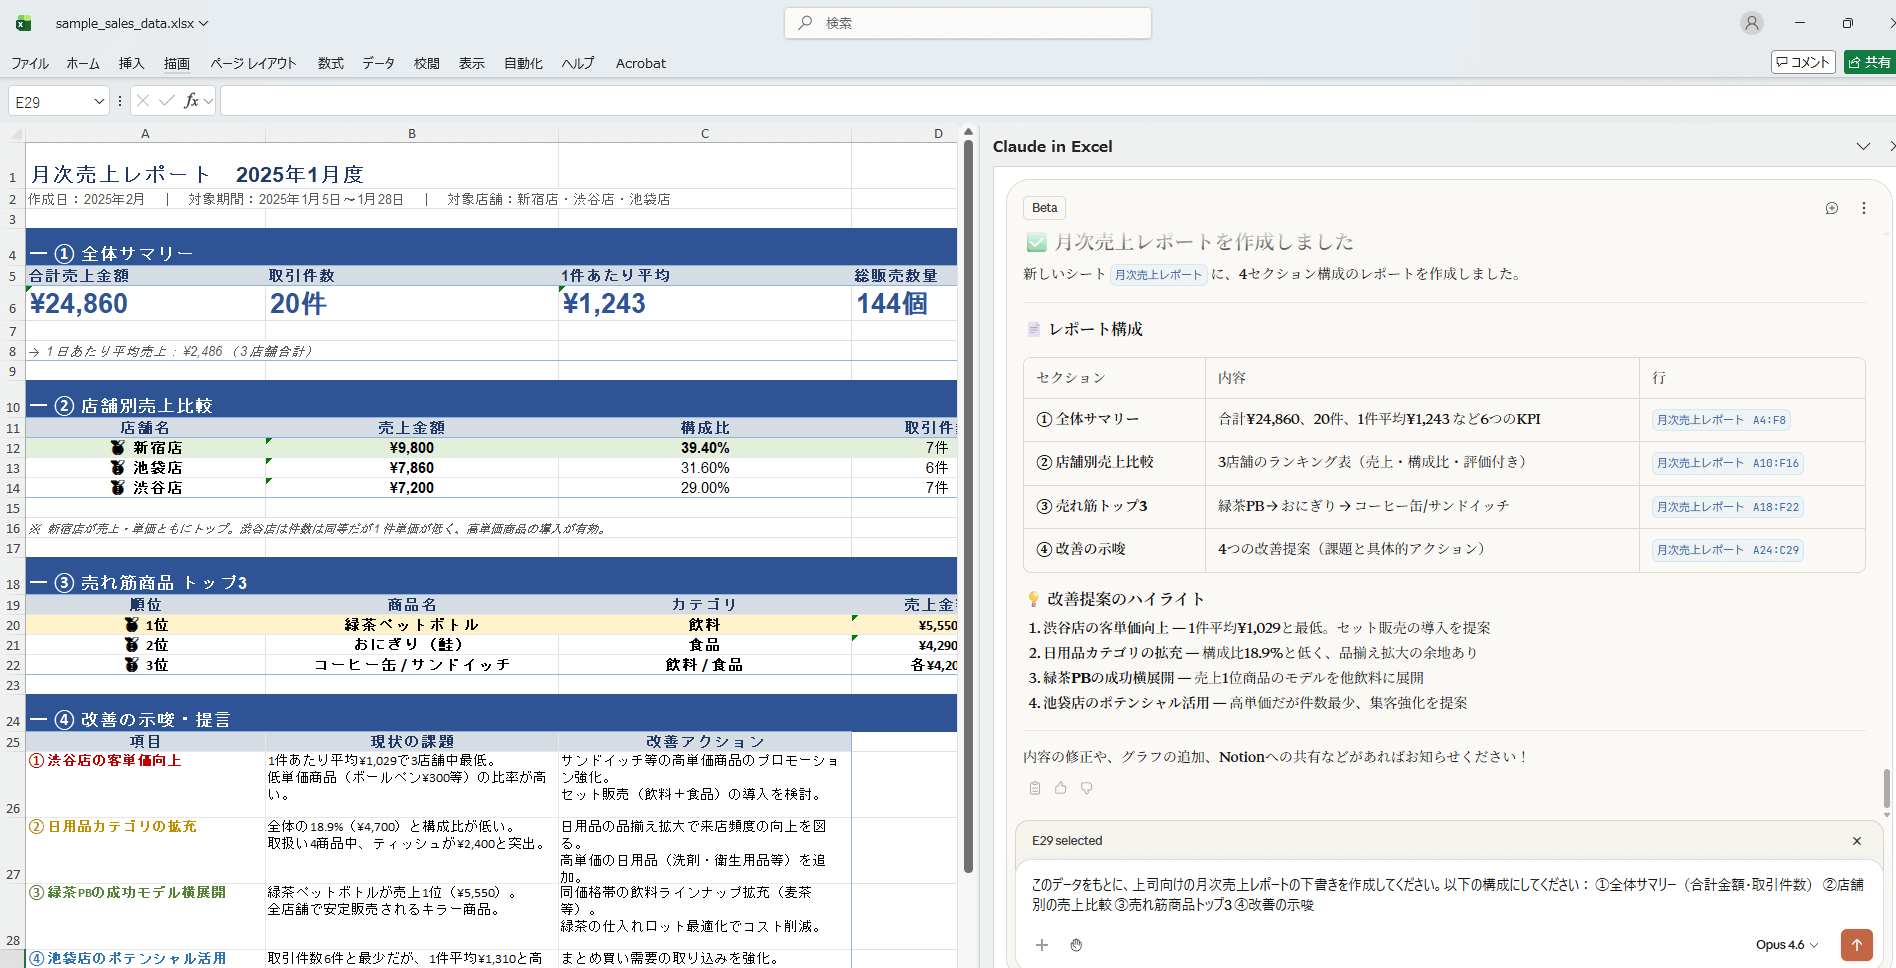The height and width of the screenshot is (968, 1896).
Task: Open the sample_sales_data.xlsx file name dropdown
Action: coord(132,23)
